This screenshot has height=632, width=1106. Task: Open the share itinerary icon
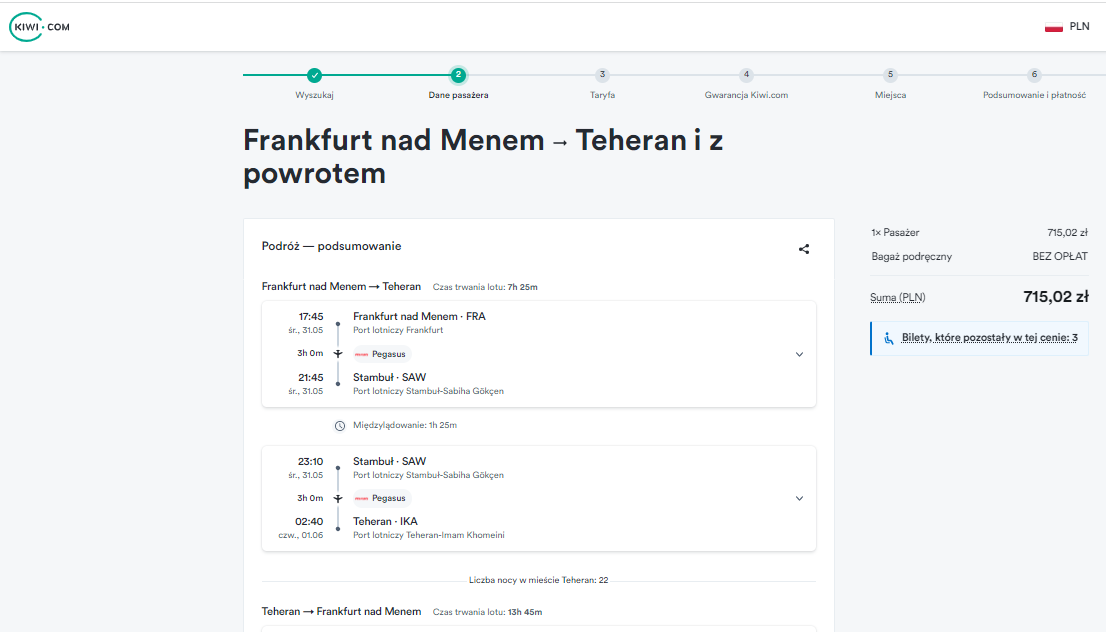803,249
